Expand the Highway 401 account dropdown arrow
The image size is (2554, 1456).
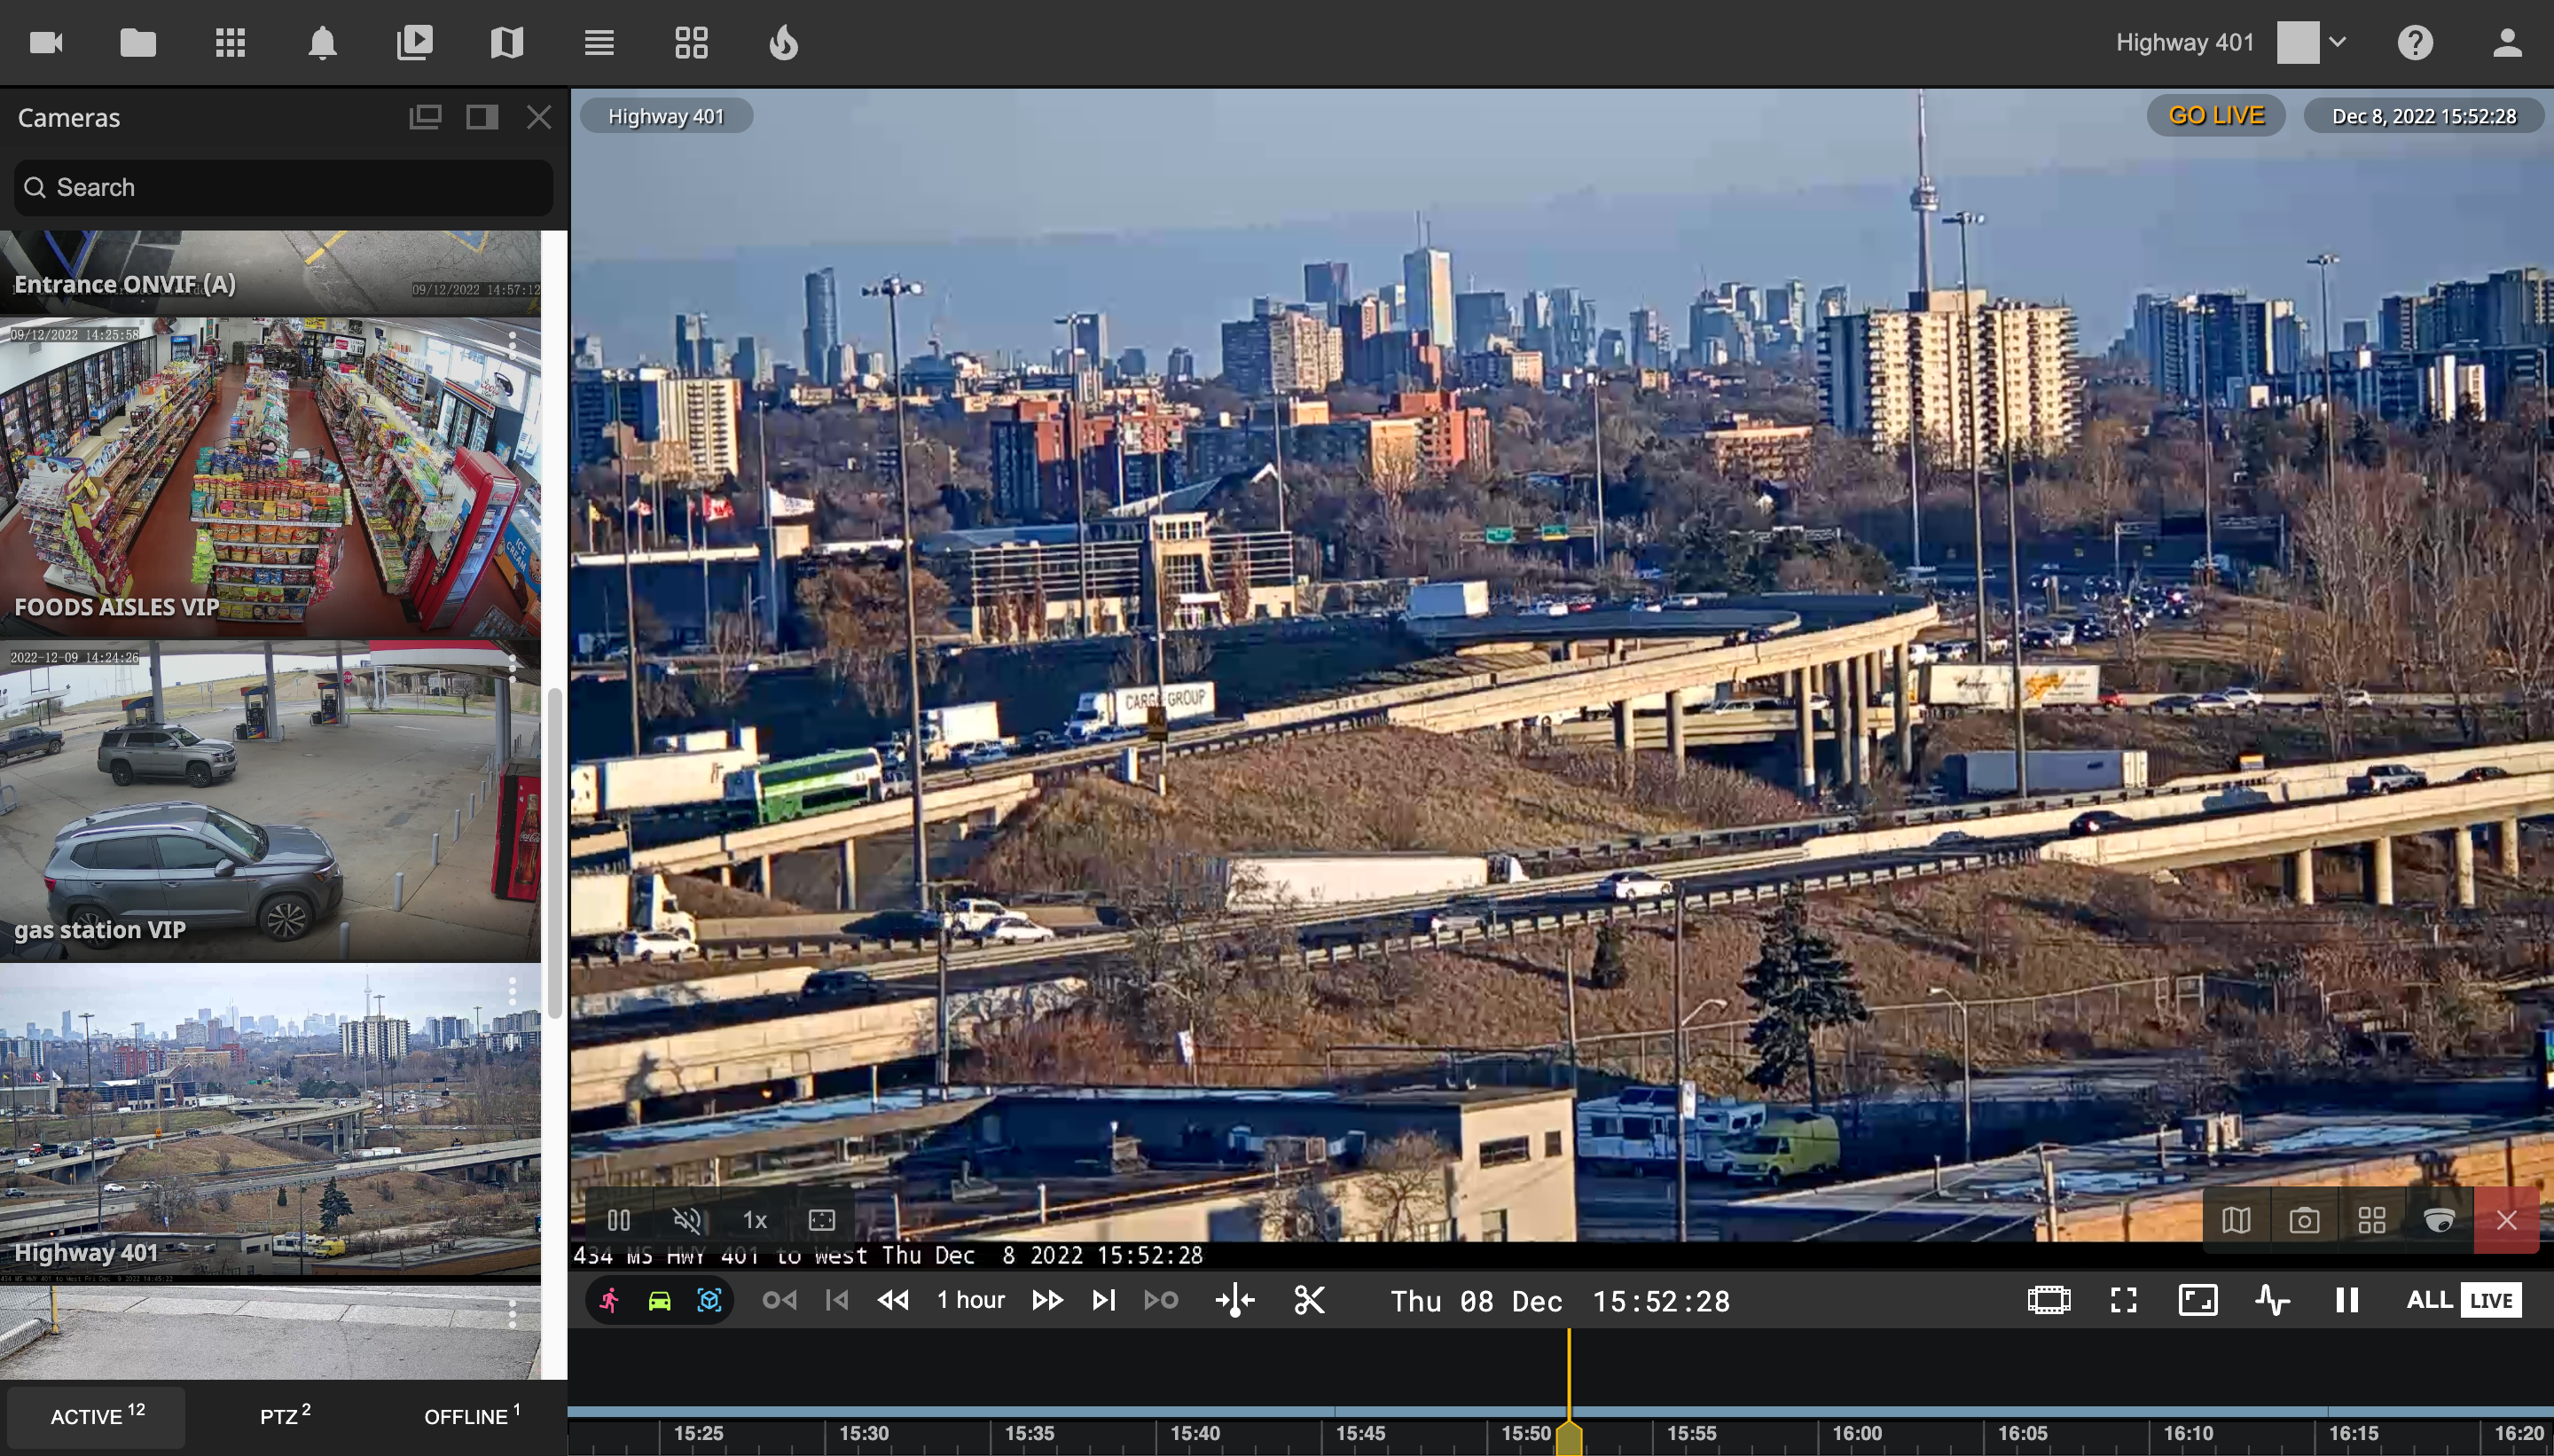coord(2337,43)
